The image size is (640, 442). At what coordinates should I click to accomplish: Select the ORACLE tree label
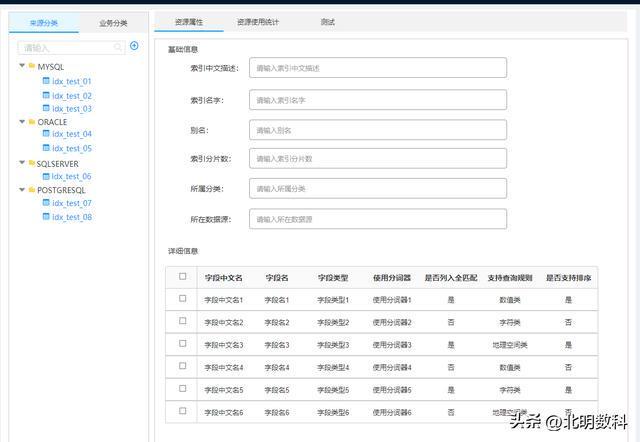[52, 122]
